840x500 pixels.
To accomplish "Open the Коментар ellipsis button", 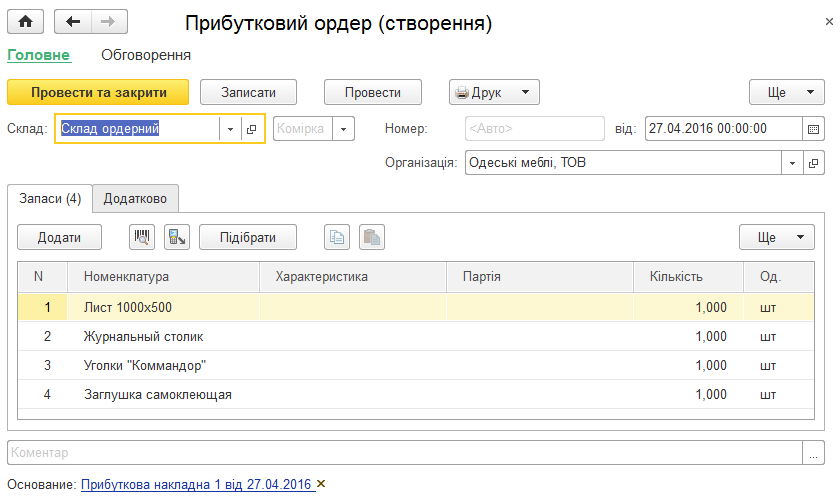I will [813, 453].
